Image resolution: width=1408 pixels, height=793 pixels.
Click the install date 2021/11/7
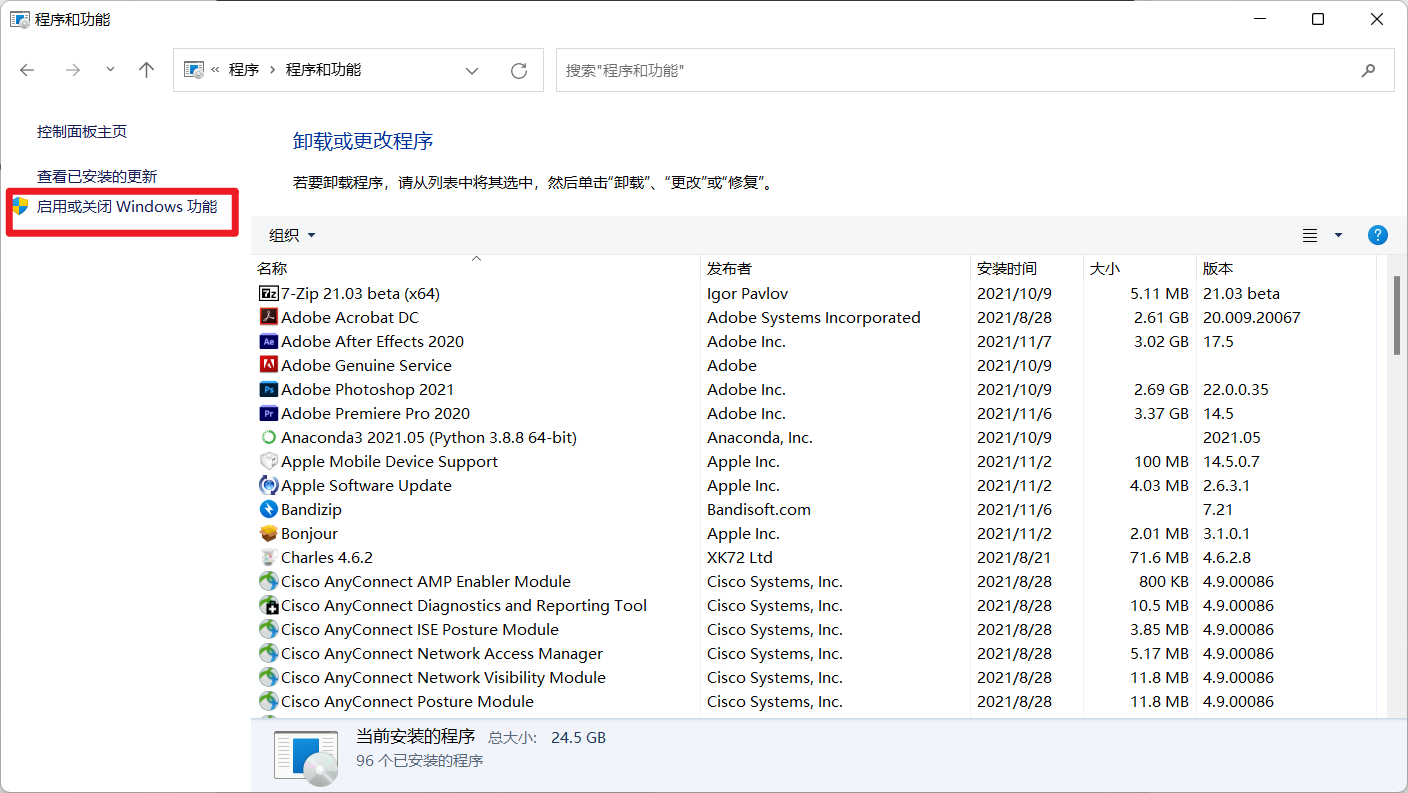[x=1015, y=342]
